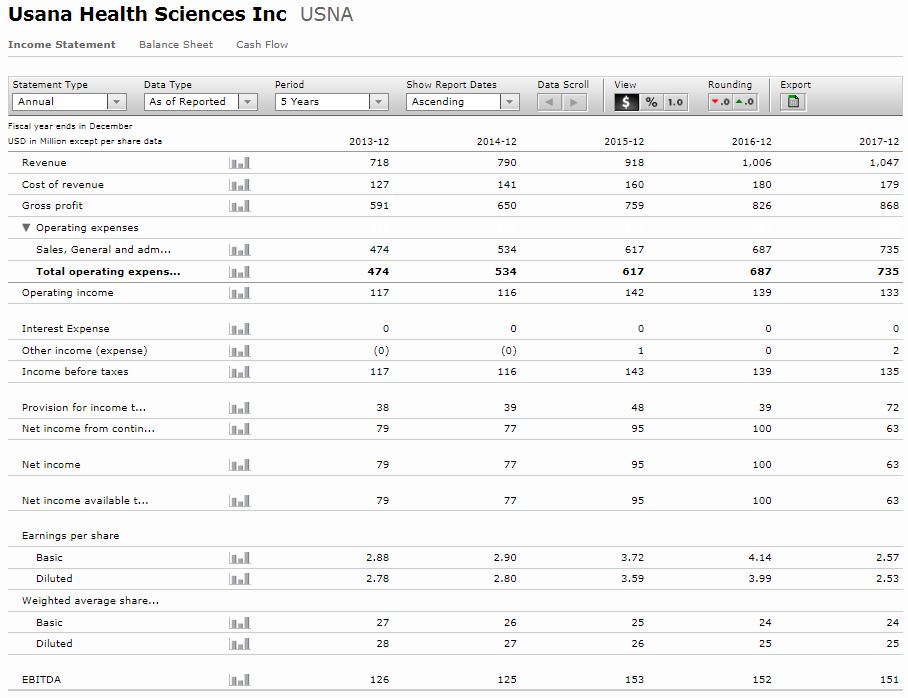Click the 2017-12 Revenue value 1,047
The height and width of the screenshot is (698, 908).
884,163
